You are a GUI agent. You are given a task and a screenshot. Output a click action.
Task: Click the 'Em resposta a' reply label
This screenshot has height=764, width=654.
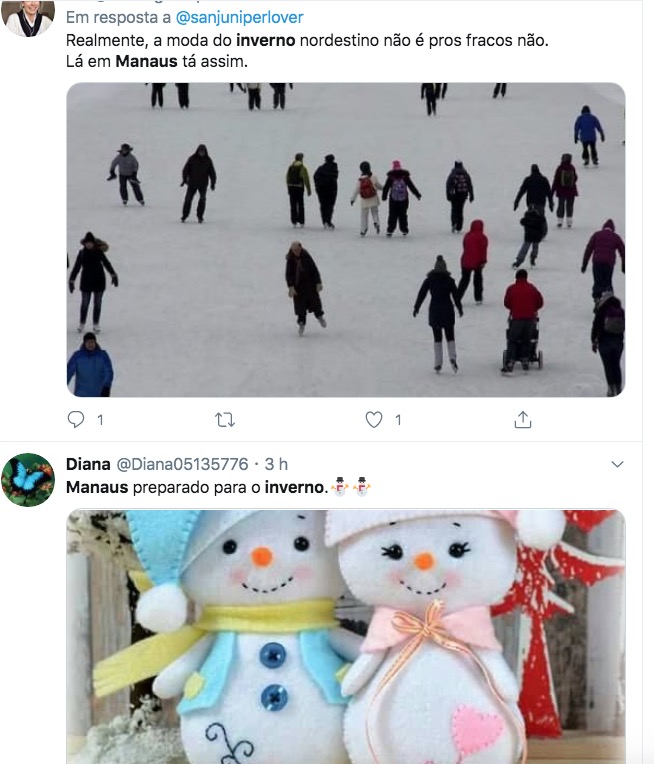pyautogui.click(x=118, y=18)
